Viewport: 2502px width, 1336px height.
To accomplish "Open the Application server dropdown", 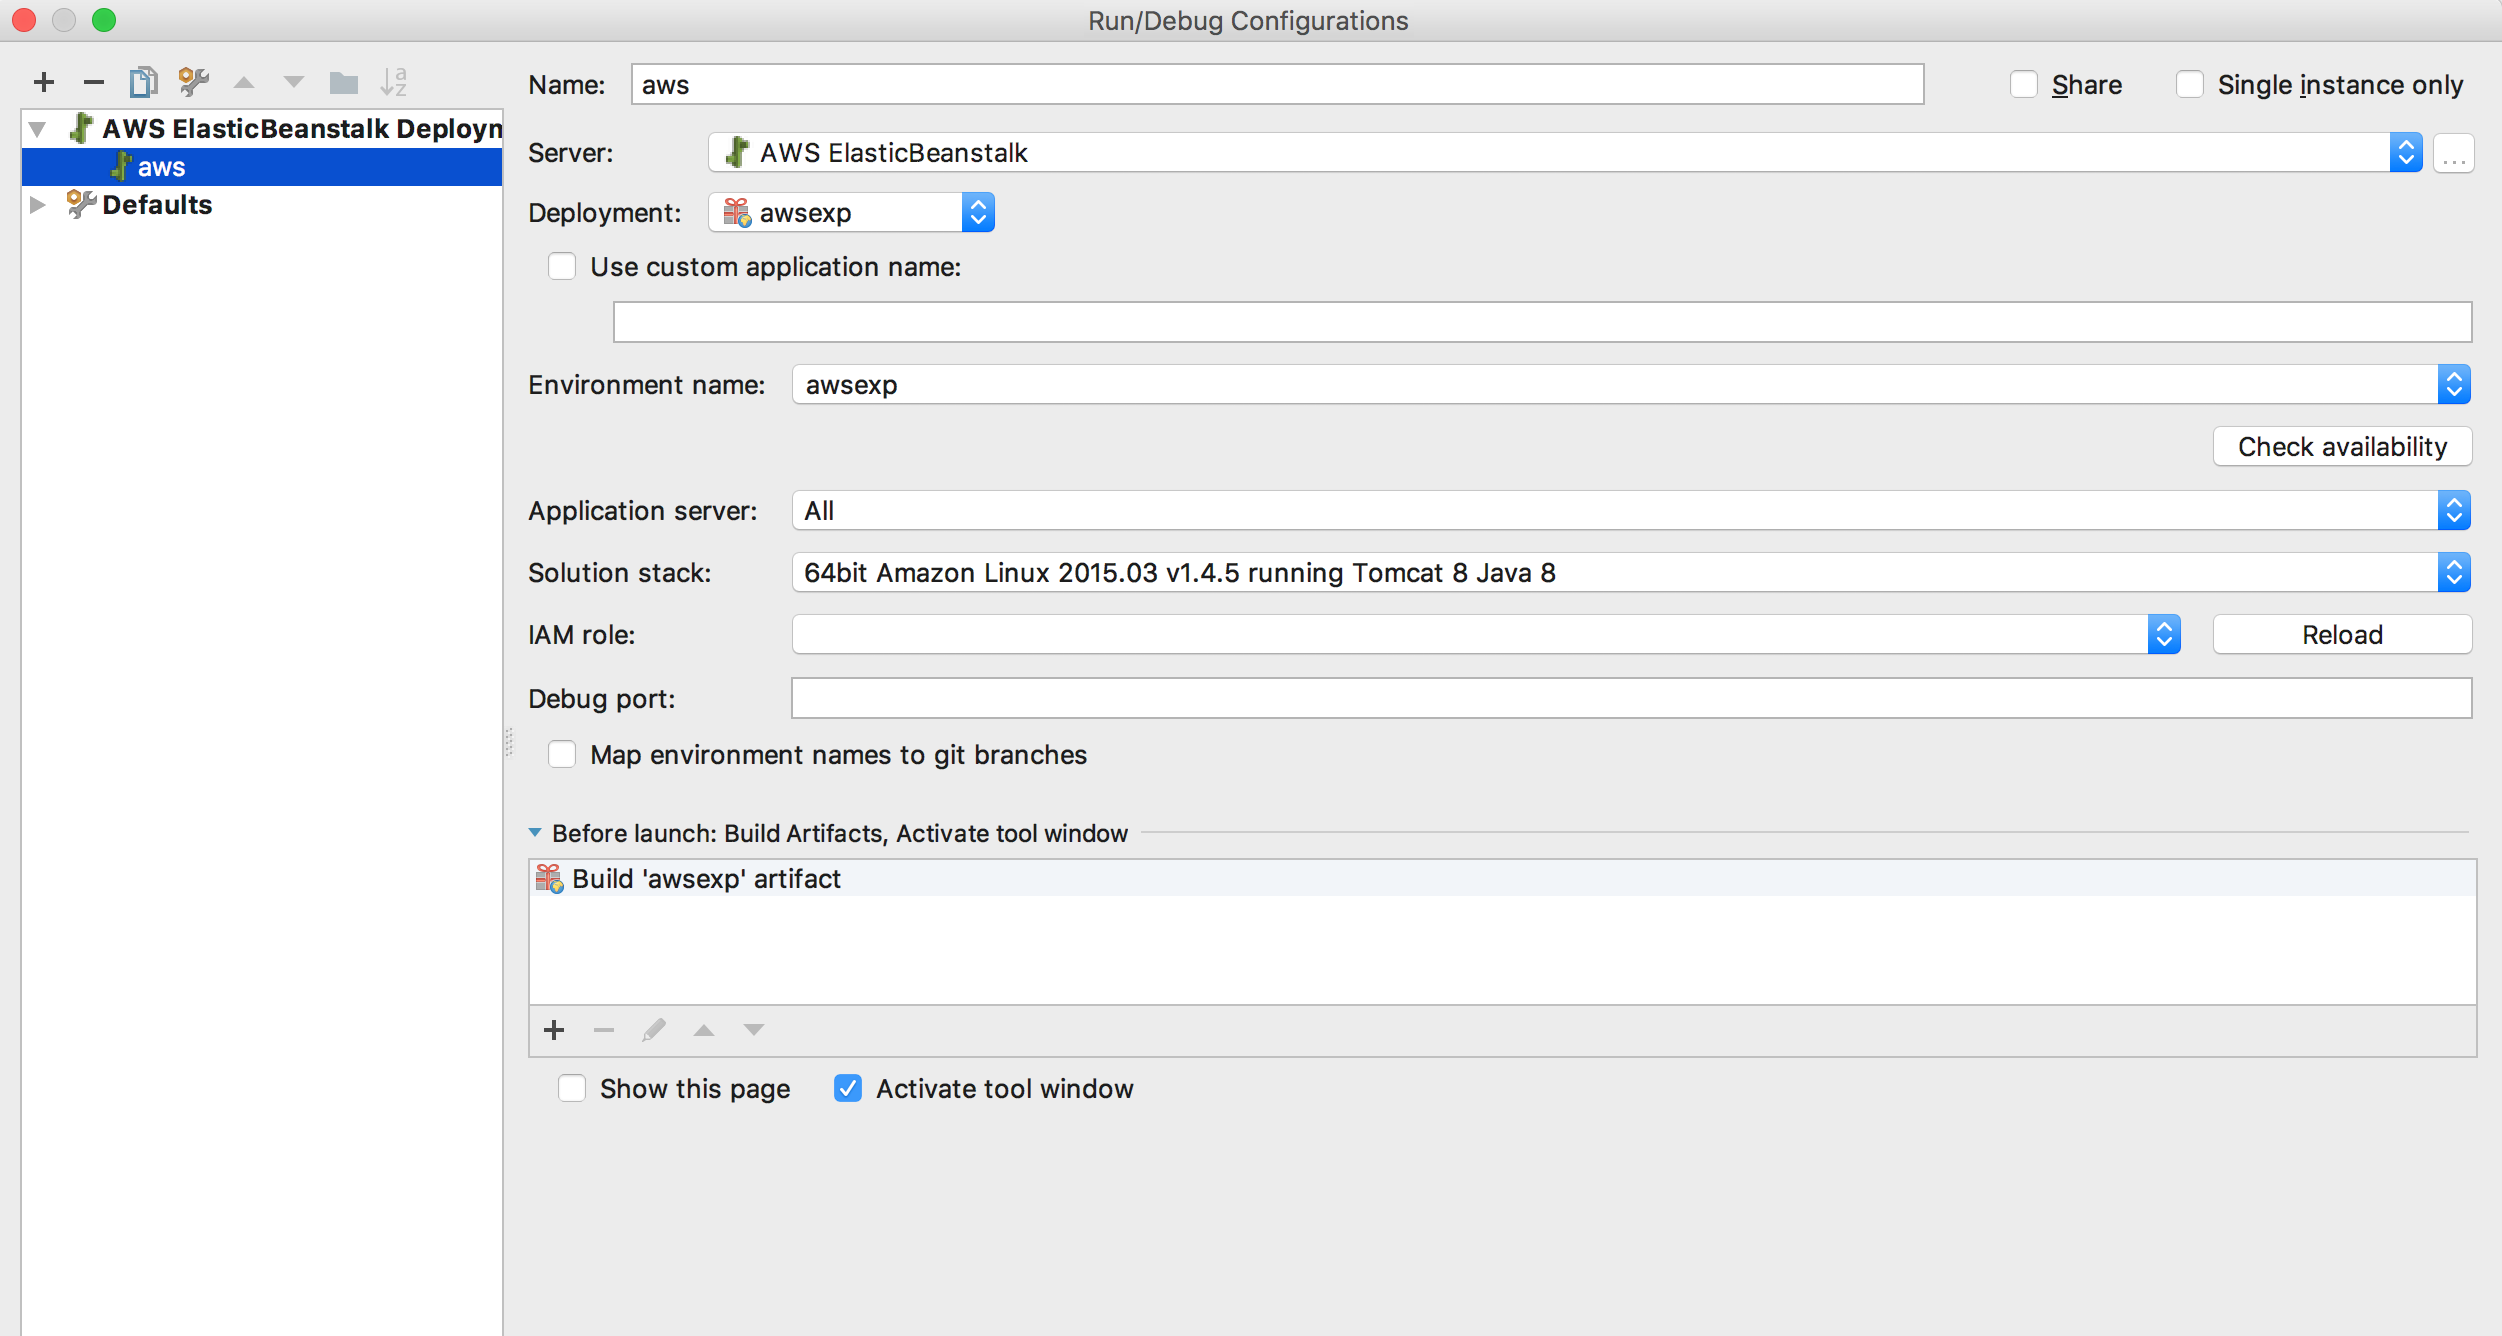I will (x=1631, y=510).
